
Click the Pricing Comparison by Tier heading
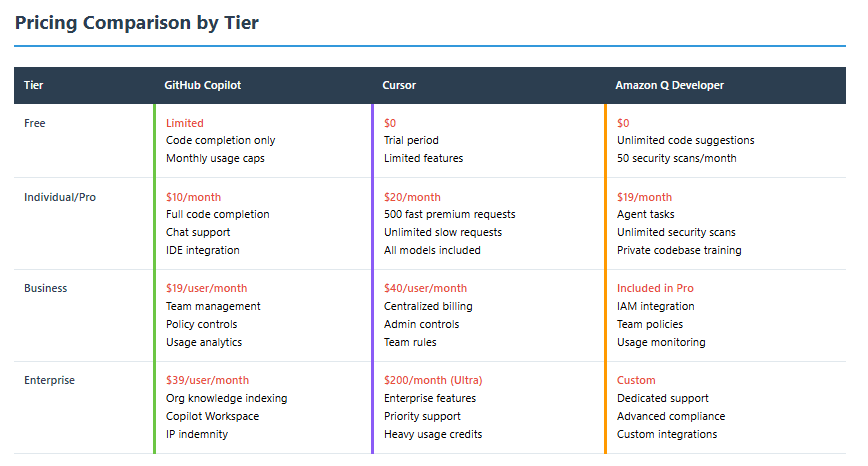[x=137, y=23]
